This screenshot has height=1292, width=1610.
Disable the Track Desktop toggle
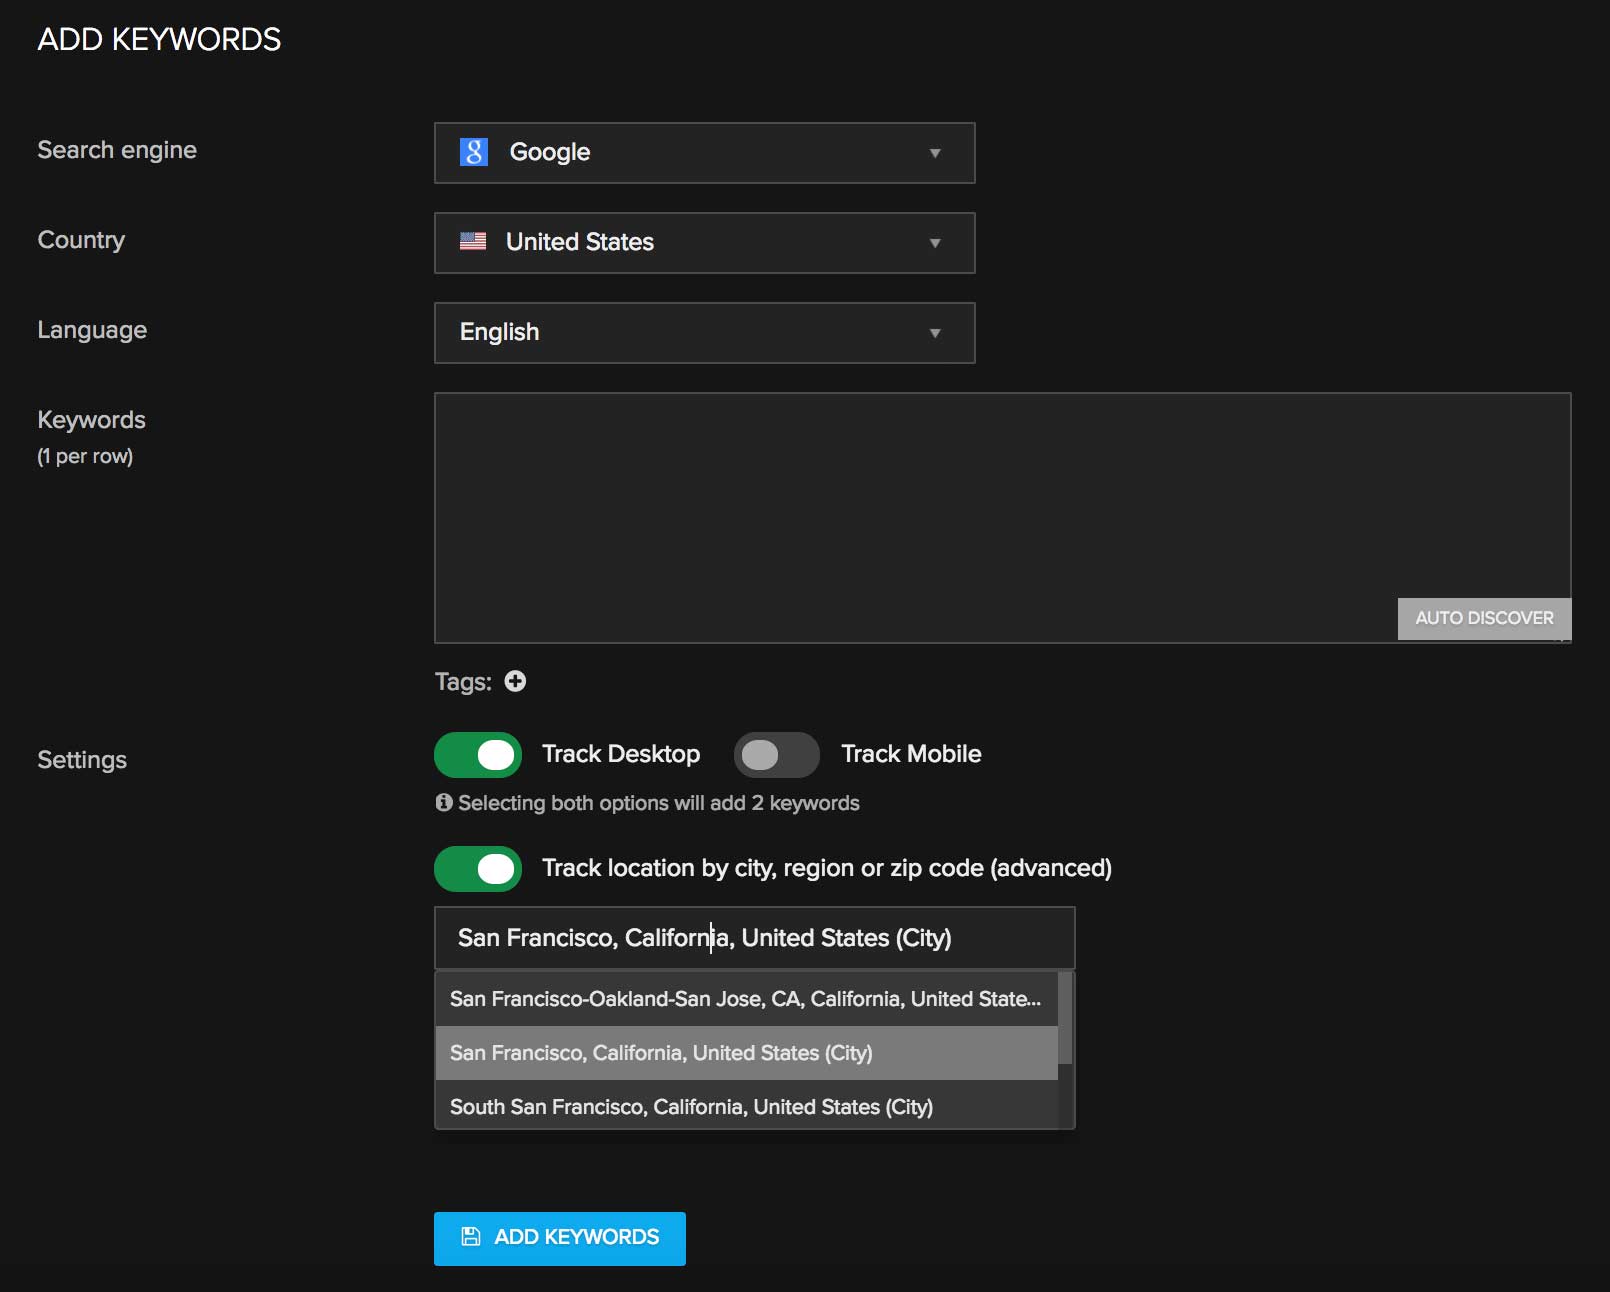[x=478, y=755]
